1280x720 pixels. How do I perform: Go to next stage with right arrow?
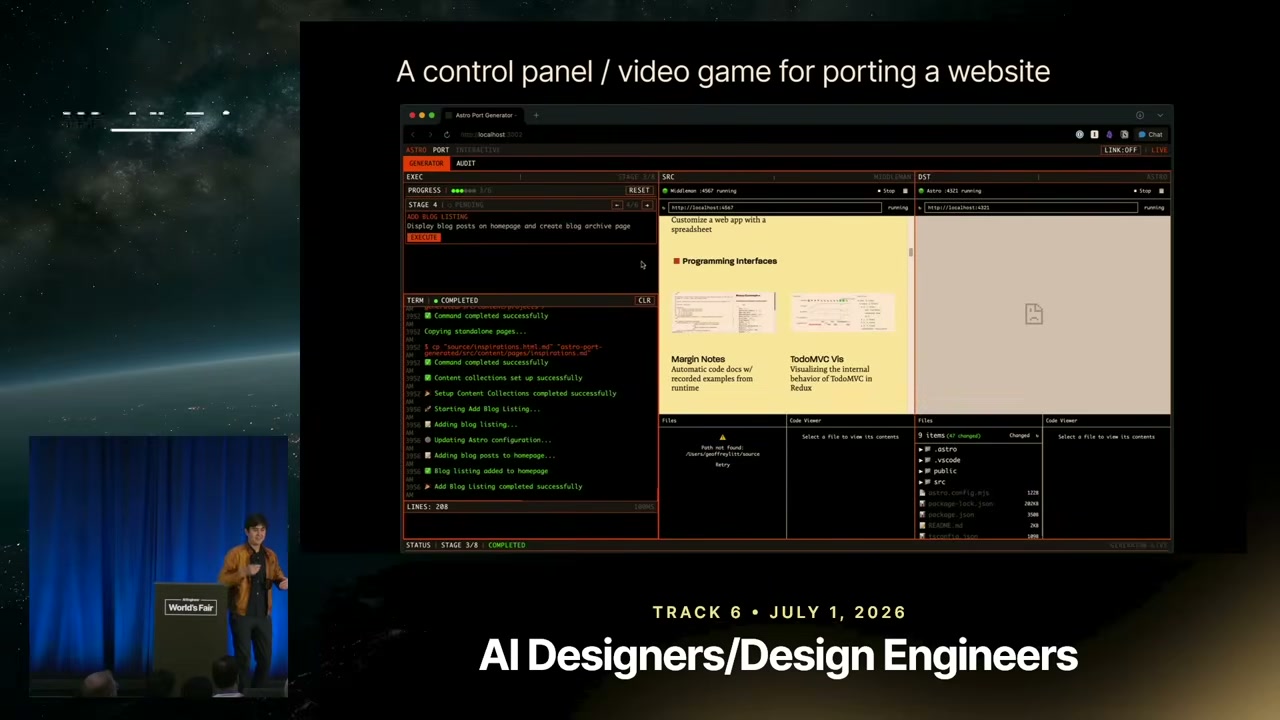click(x=646, y=205)
